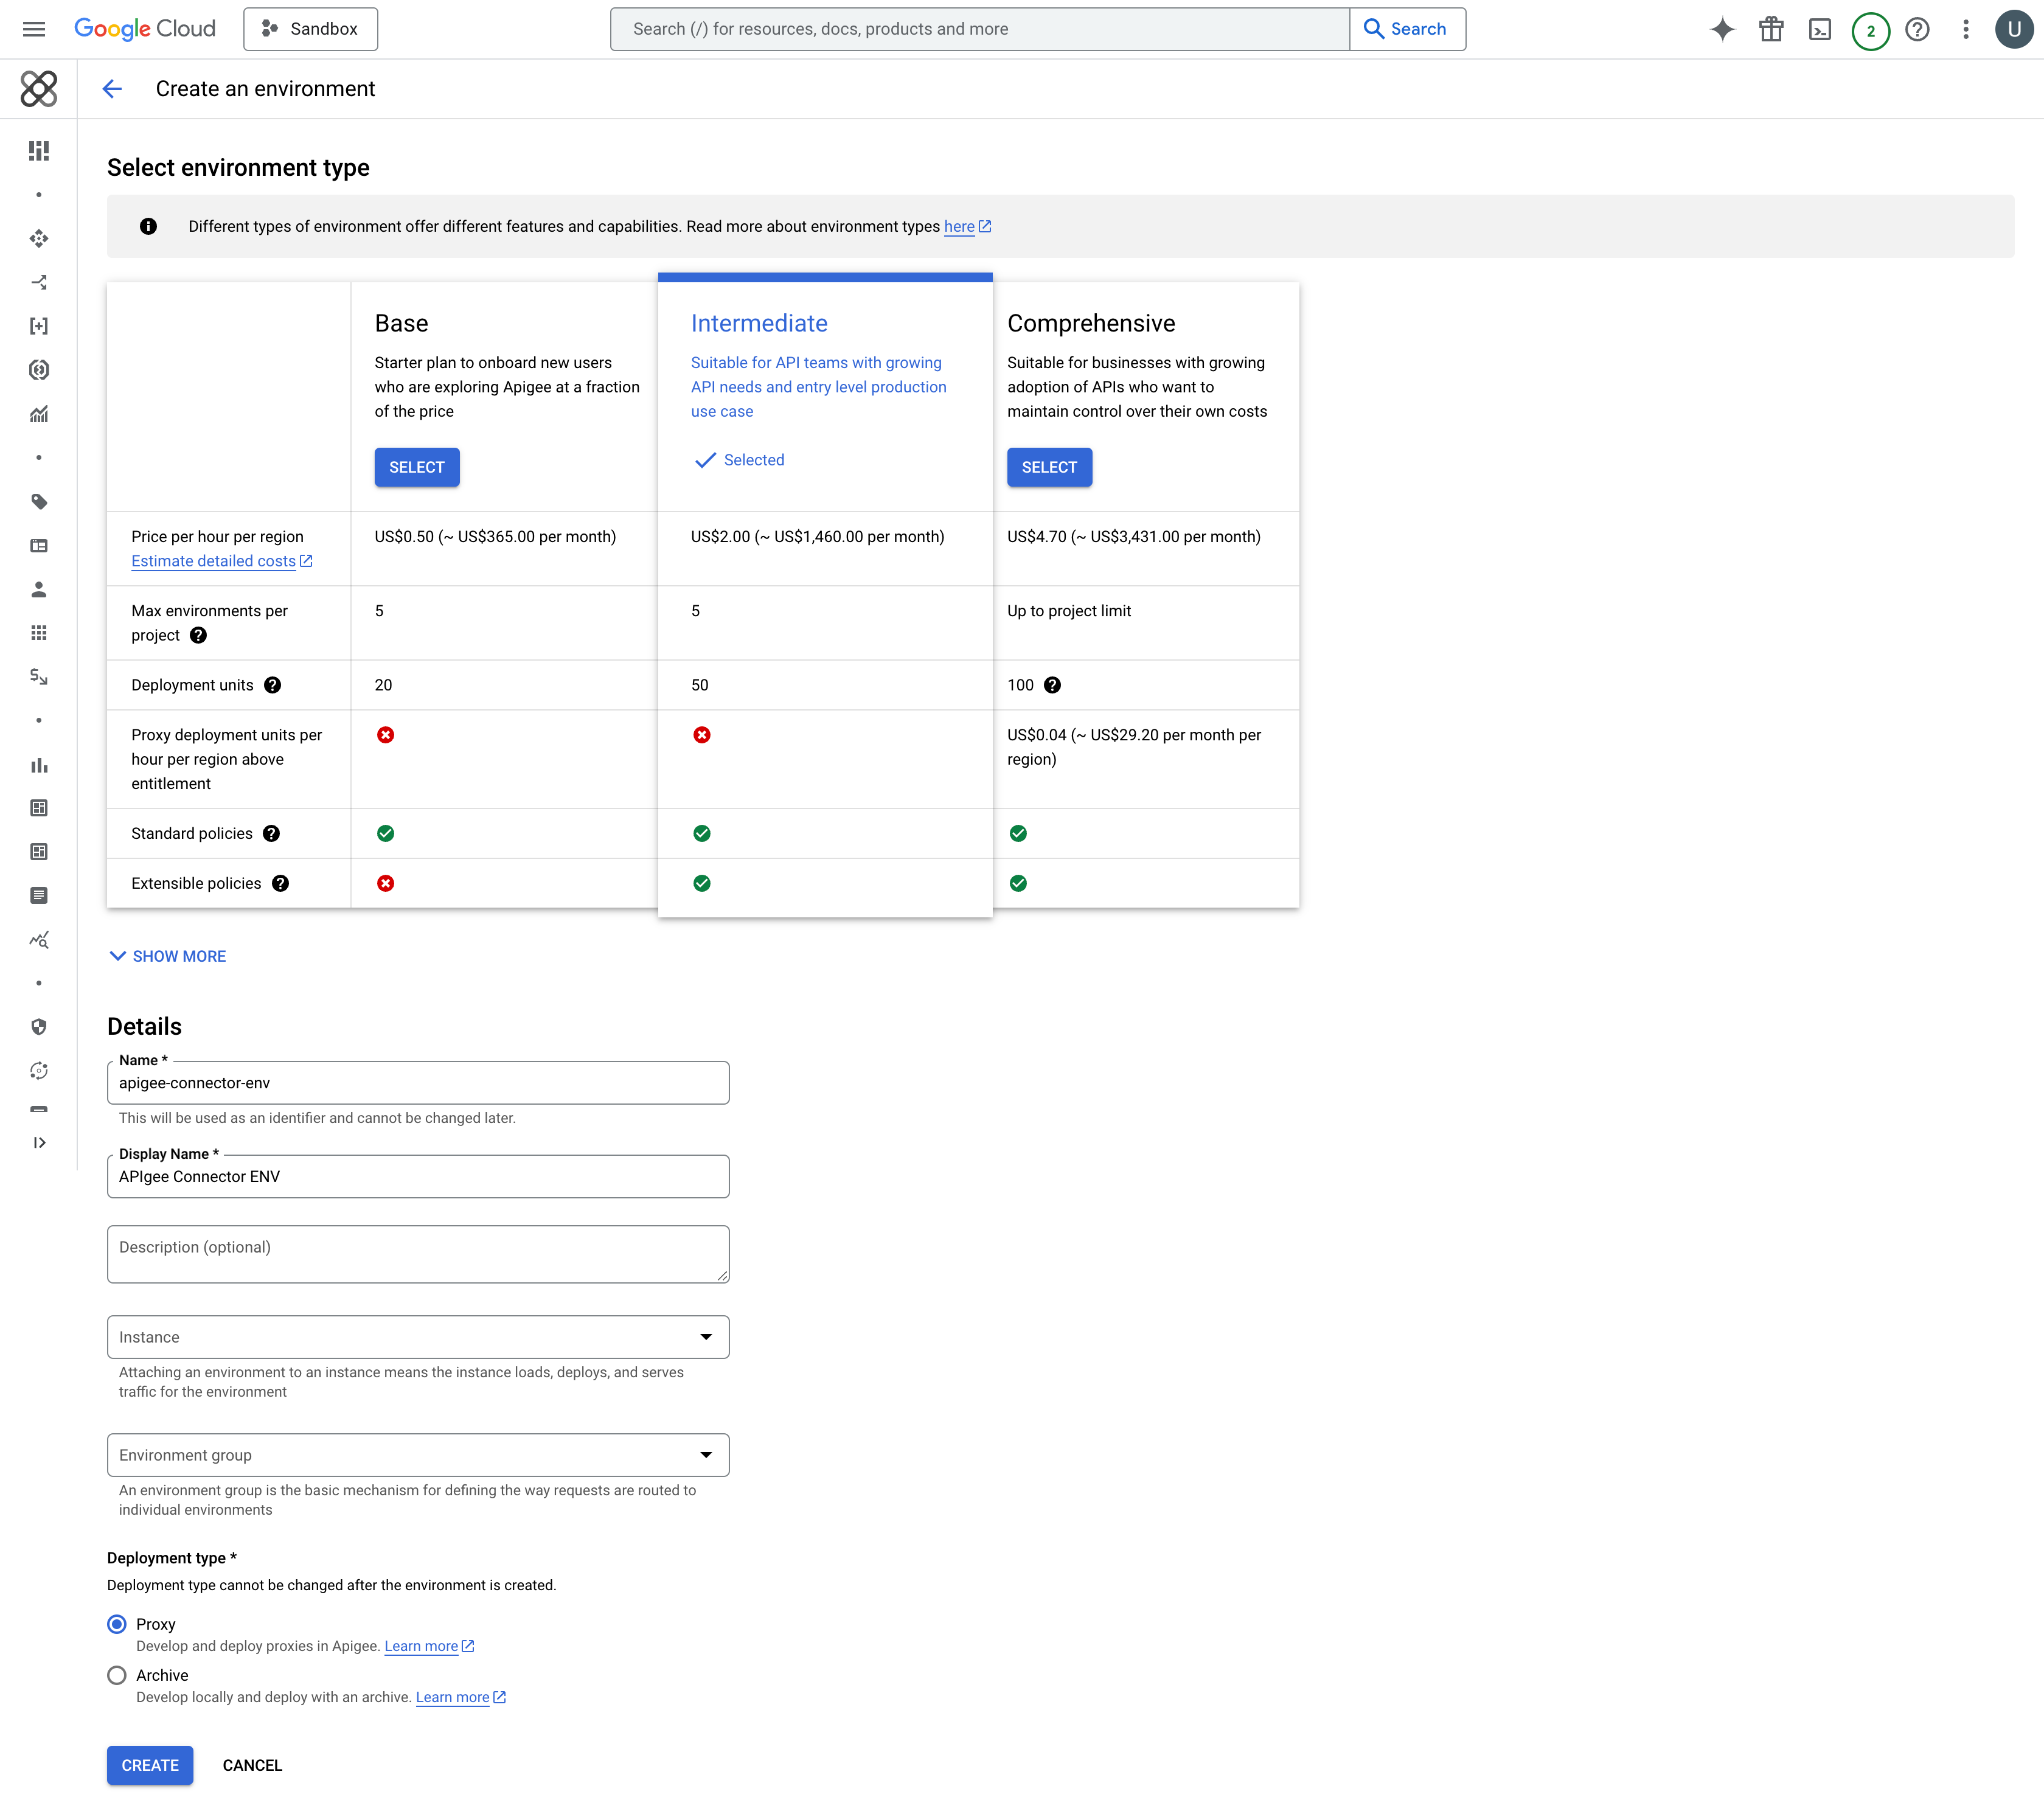2044x1814 pixels.
Task: Click help icon next to Extensible policies
Action: 281,883
